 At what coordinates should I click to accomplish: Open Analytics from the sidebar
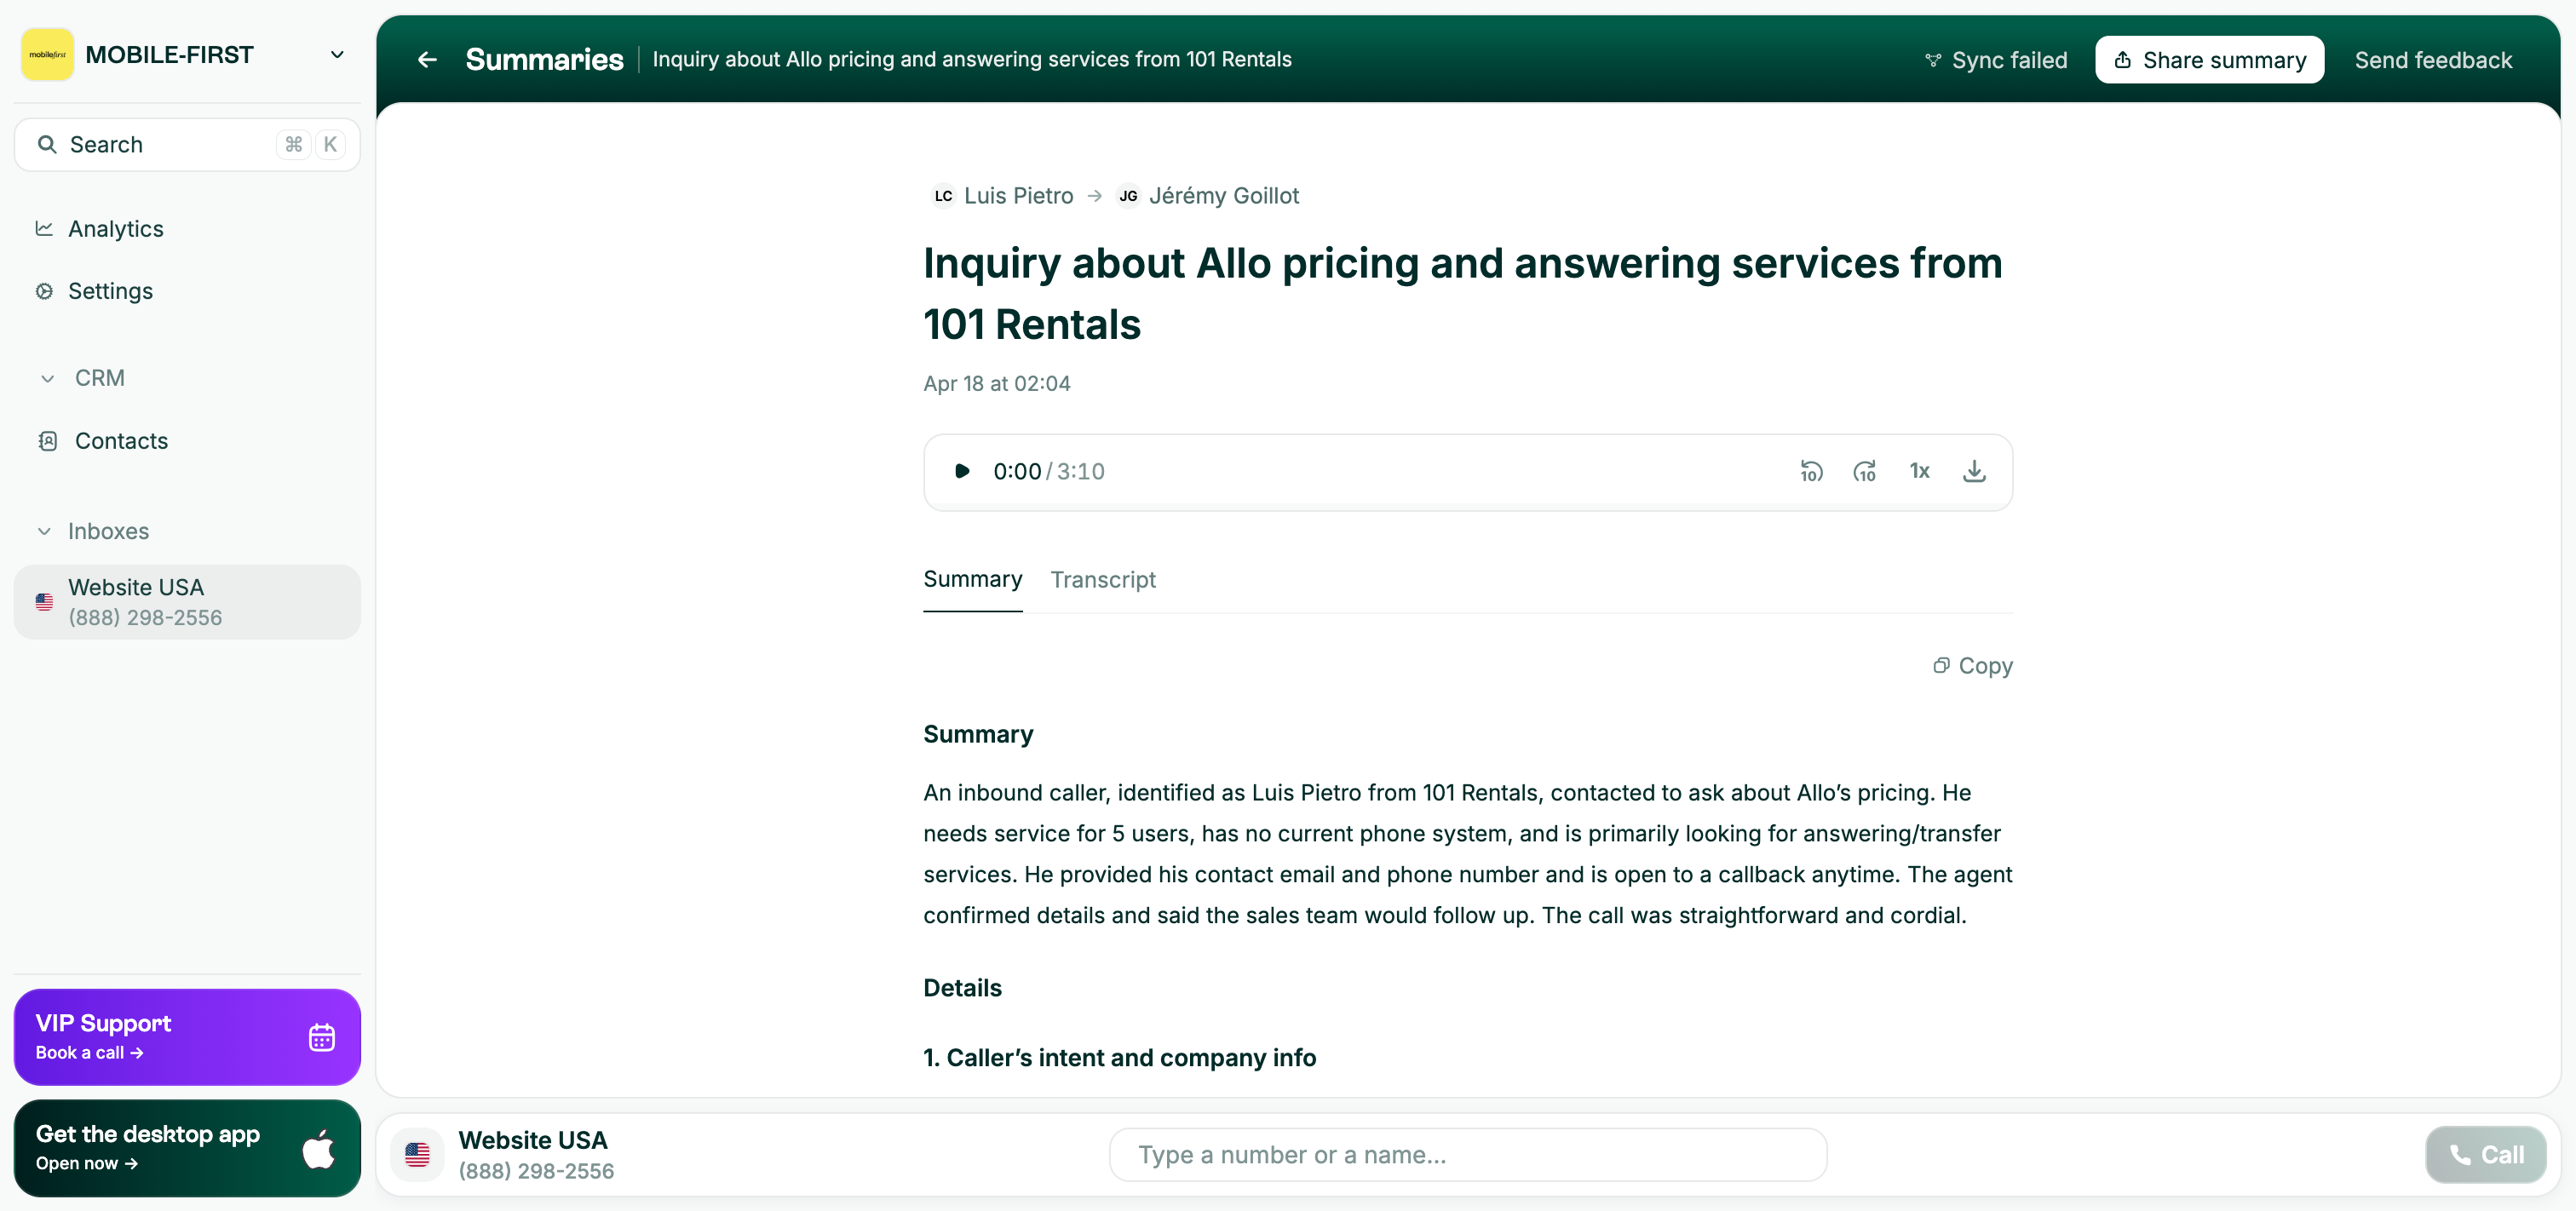[115, 229]
